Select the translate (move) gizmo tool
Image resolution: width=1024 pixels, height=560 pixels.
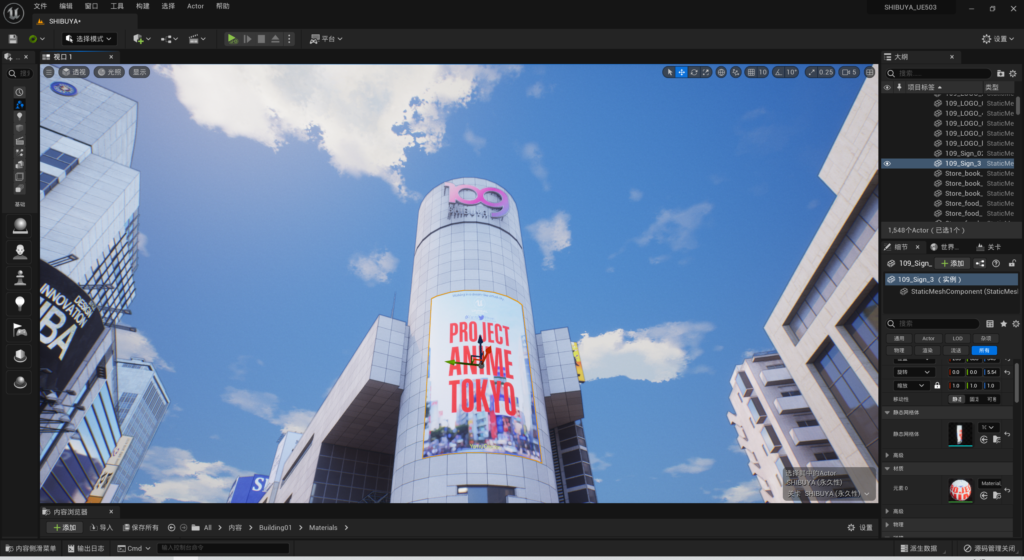pos(681,72)
